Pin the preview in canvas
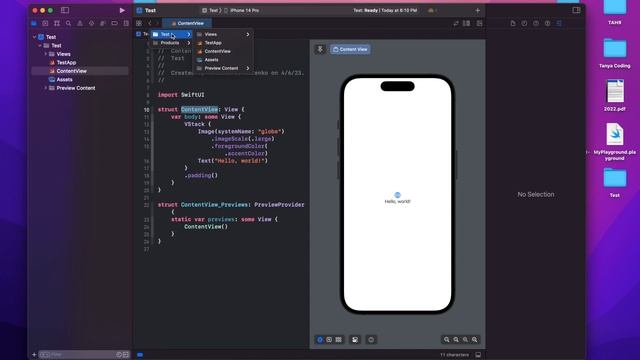Image resolution: width=640 pixels, height=360 pixels. tap(320, 49)
